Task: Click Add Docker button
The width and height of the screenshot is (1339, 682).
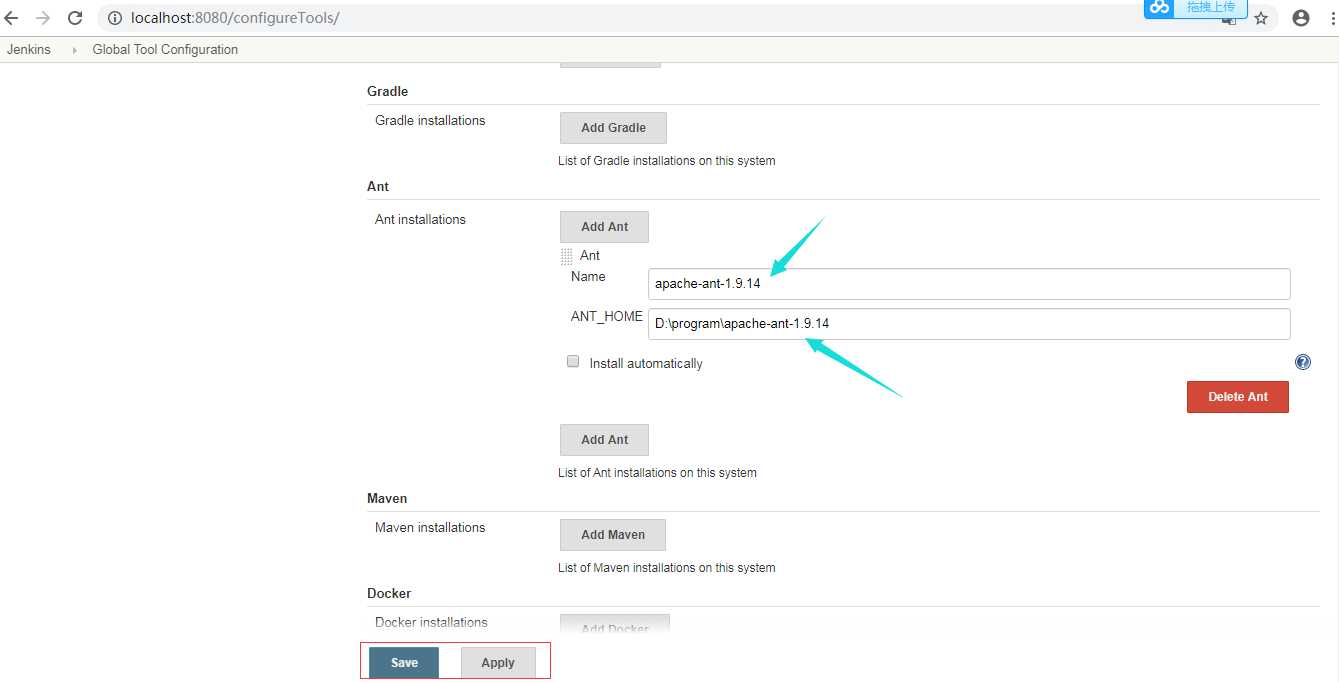Action: pyautogui.click(x=615, y=626)
